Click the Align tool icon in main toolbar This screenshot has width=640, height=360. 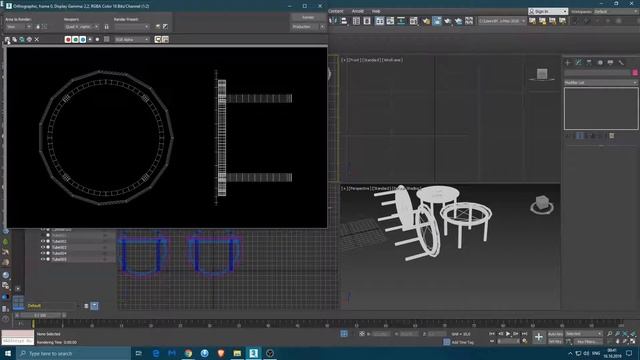coord(344,21)
